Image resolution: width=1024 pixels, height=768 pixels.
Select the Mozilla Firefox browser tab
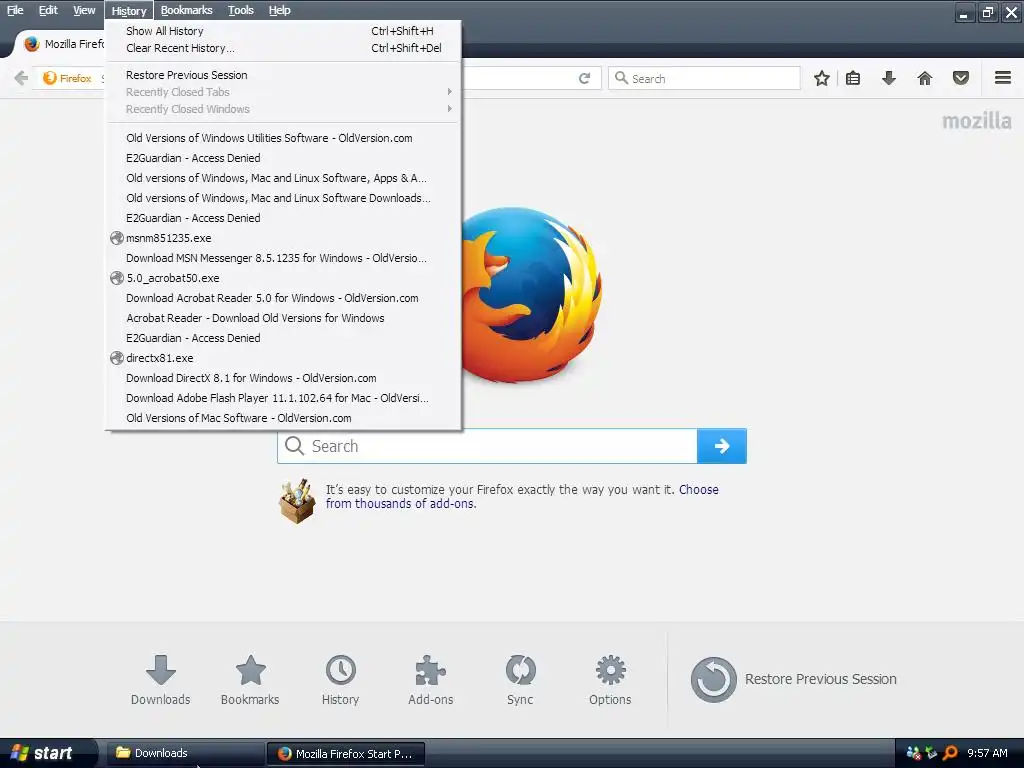62,44
